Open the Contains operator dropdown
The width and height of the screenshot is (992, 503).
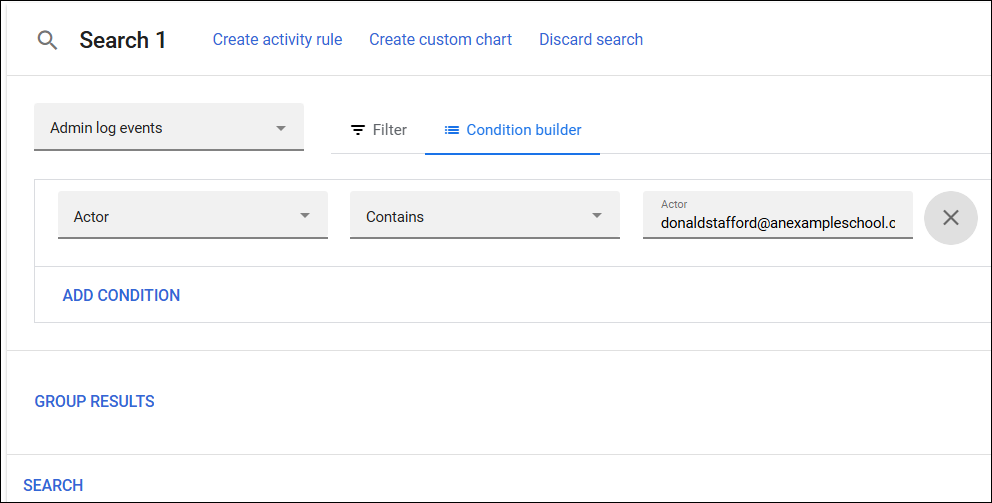point(484,216)
